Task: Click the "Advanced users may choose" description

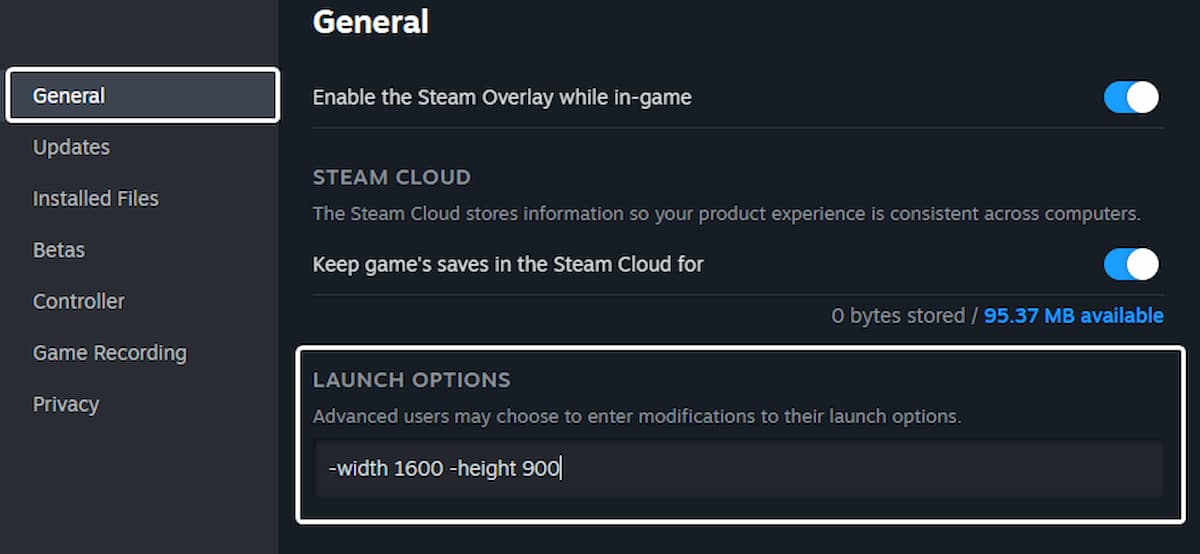Action: pos(636,416)
